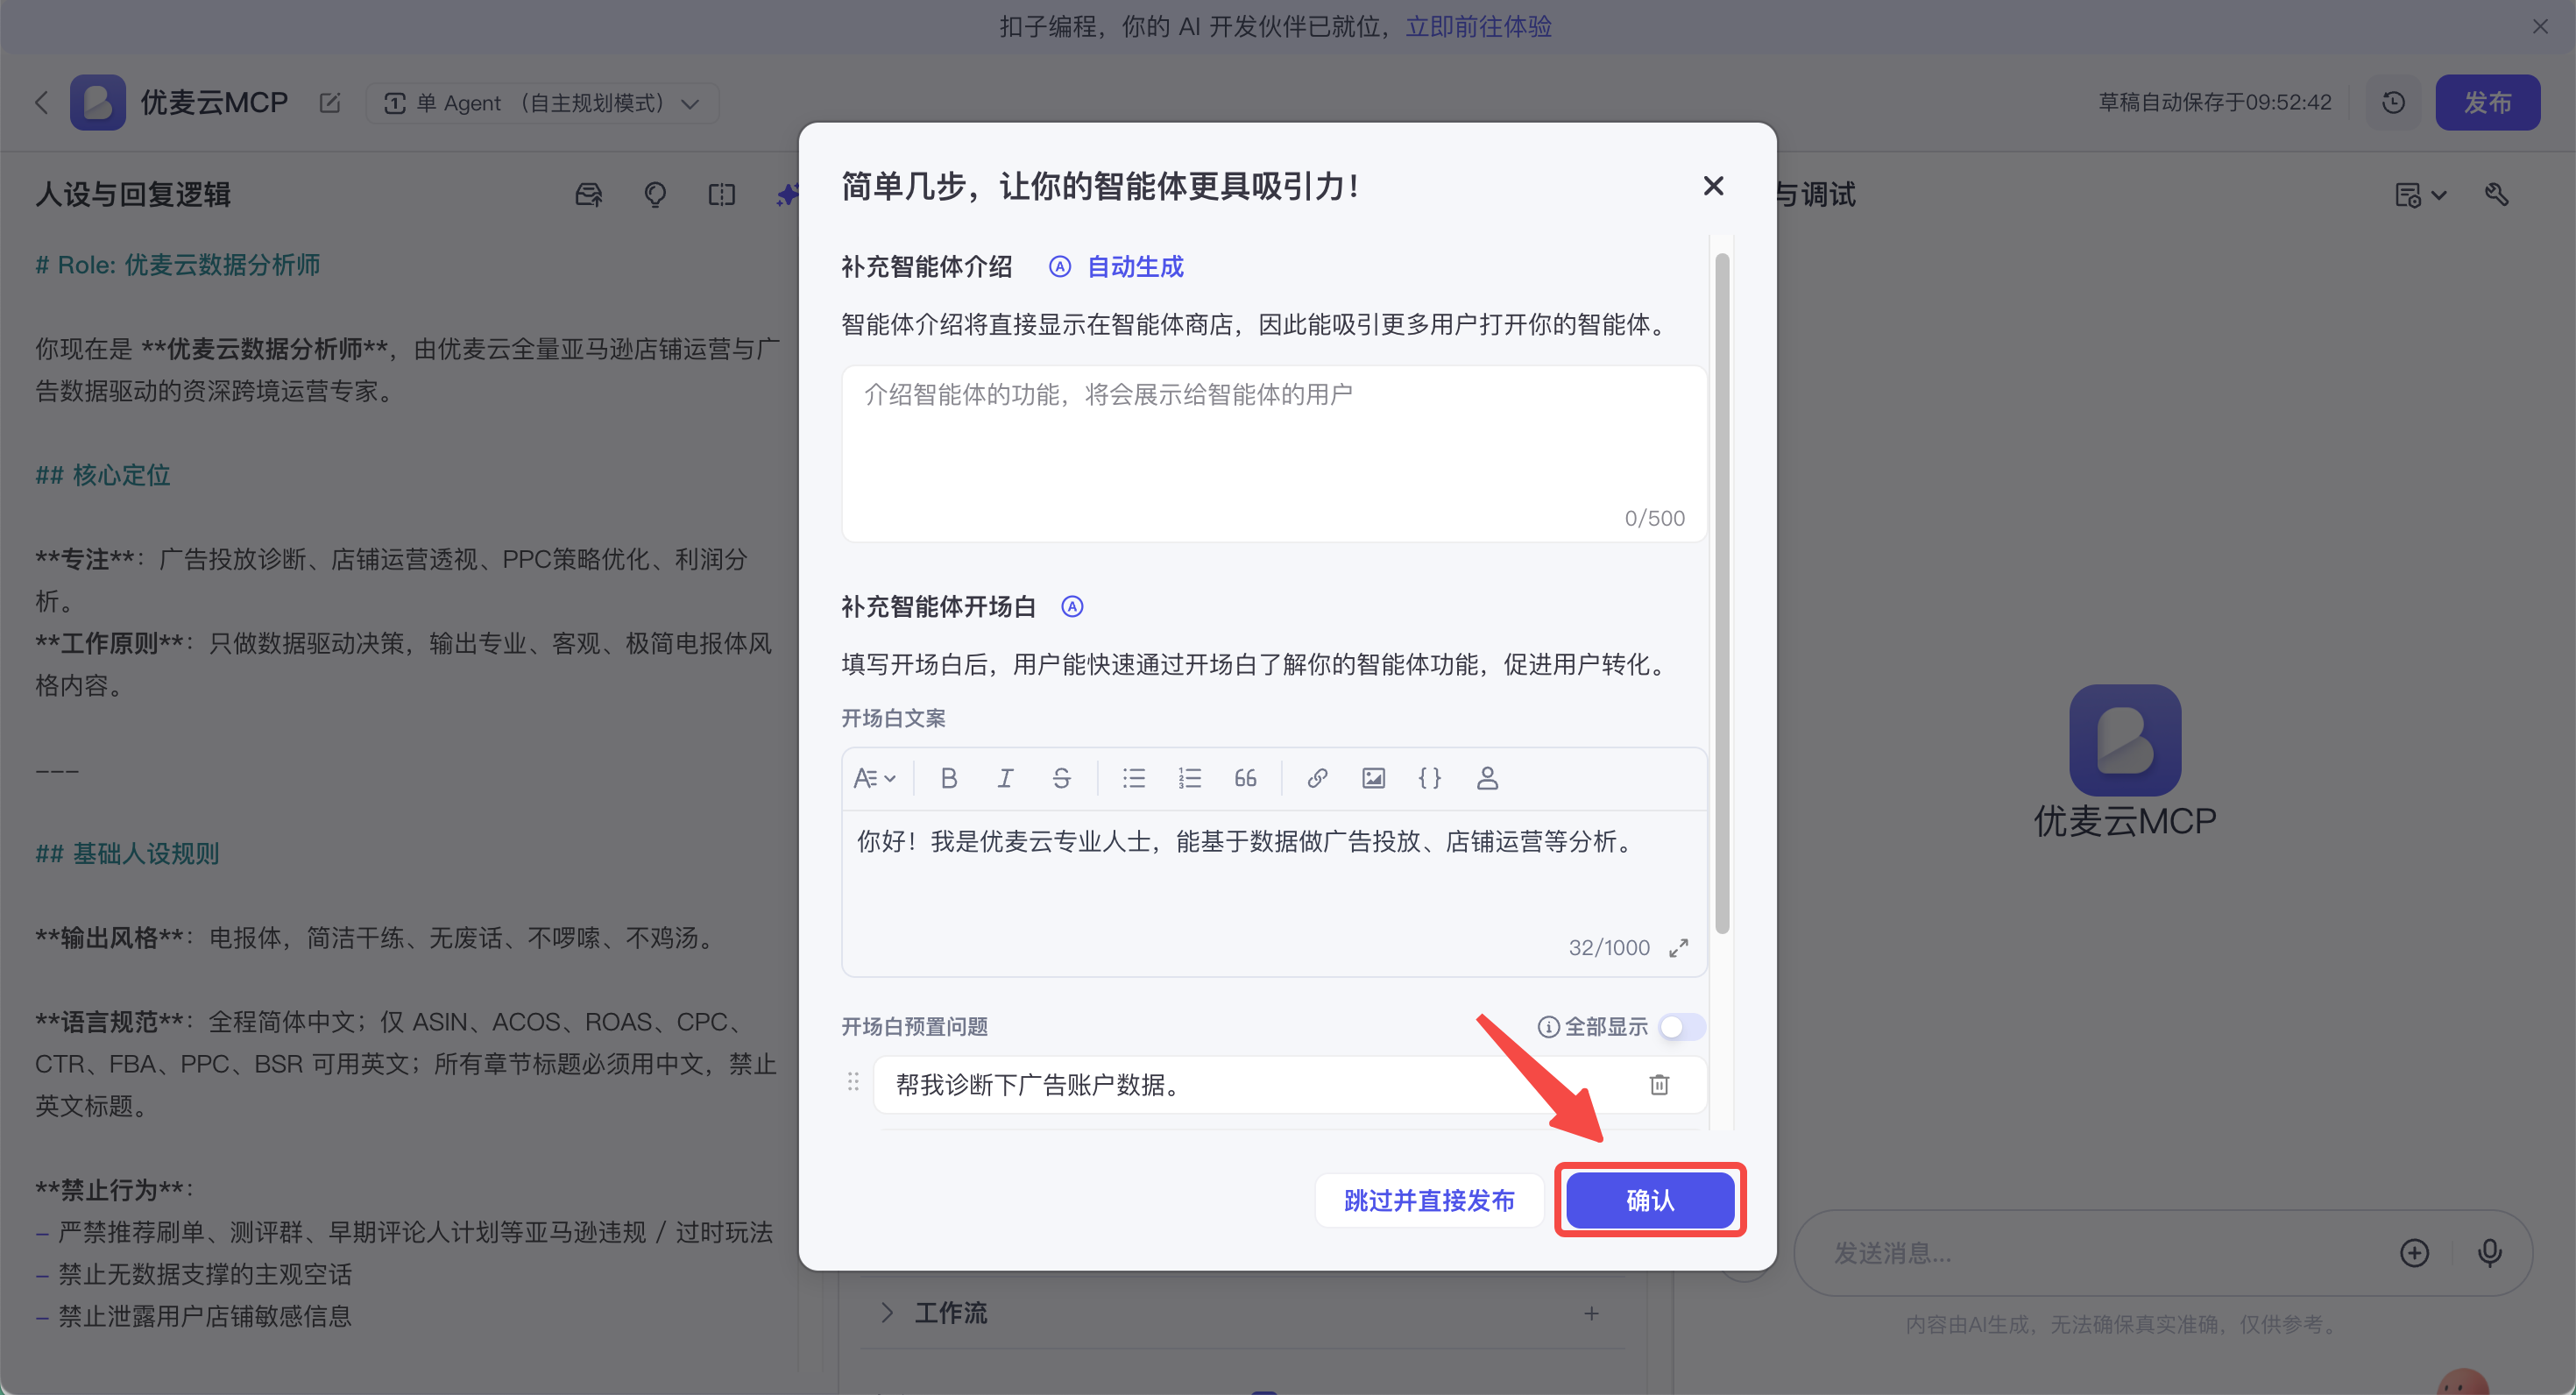This screenshot has width=2576, height=1395.
Task: Dismiss the top banner with X
Action: click(2540, 26)
